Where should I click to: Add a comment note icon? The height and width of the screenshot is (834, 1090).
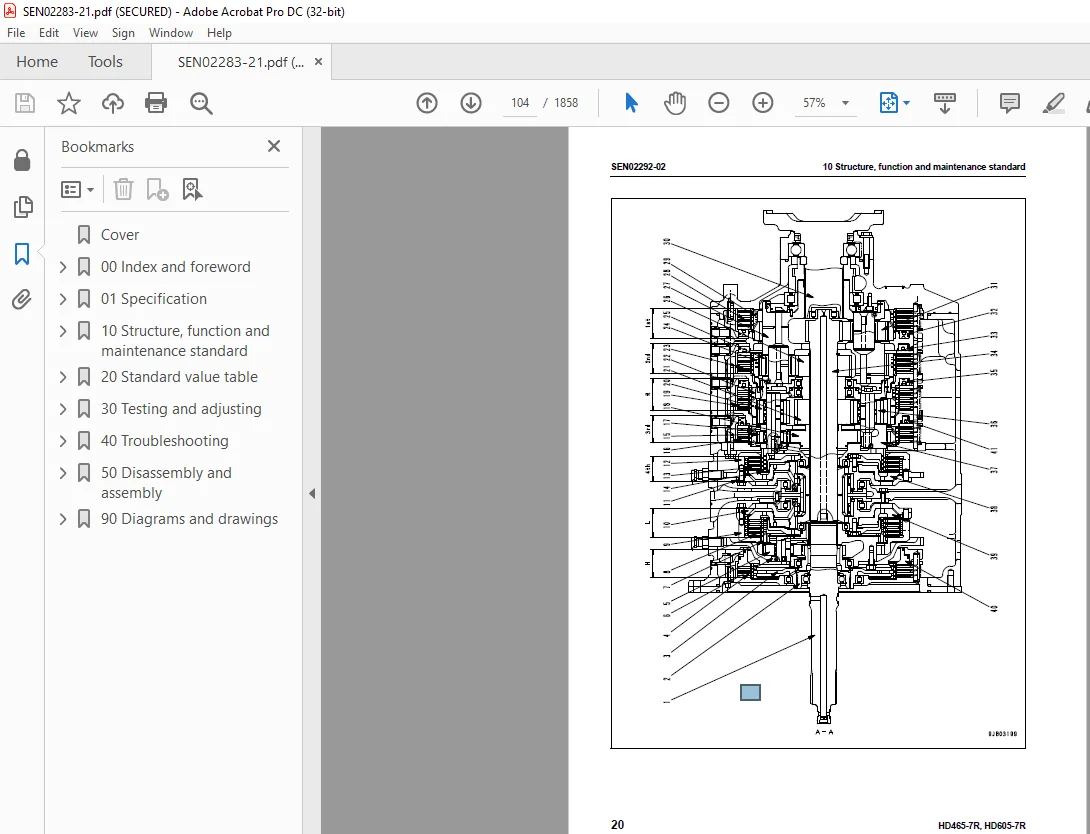click(x=1009, y=103)
